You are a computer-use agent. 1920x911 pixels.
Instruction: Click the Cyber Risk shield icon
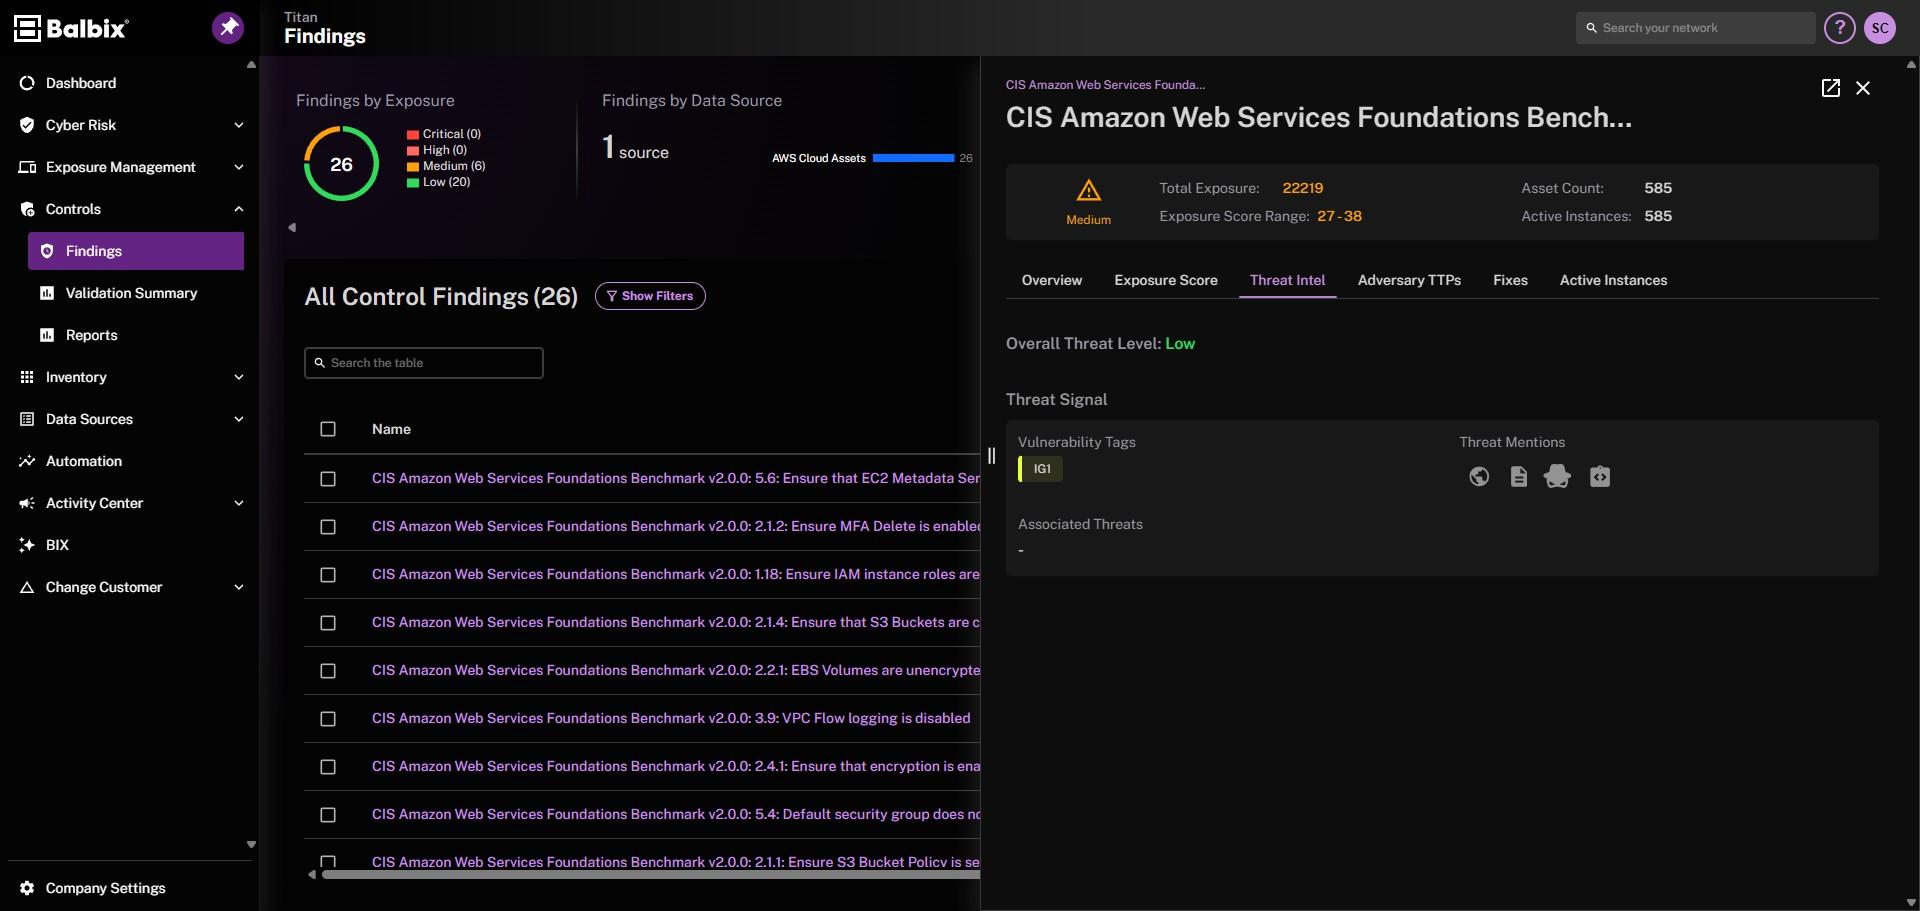(x=27, y=125)
